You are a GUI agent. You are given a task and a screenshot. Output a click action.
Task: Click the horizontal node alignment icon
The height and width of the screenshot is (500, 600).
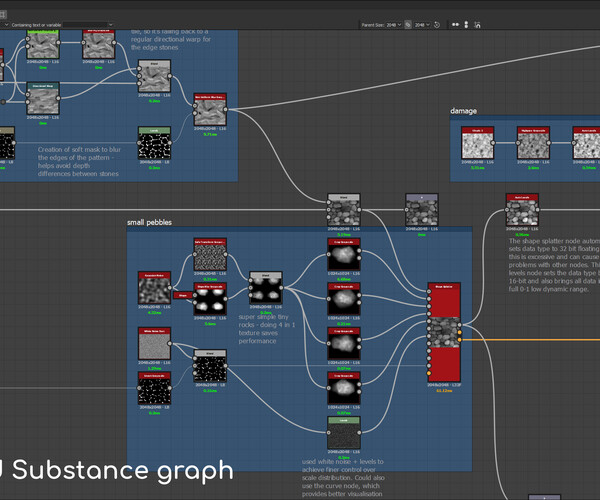pyautogui.click(x=455, y=25)
